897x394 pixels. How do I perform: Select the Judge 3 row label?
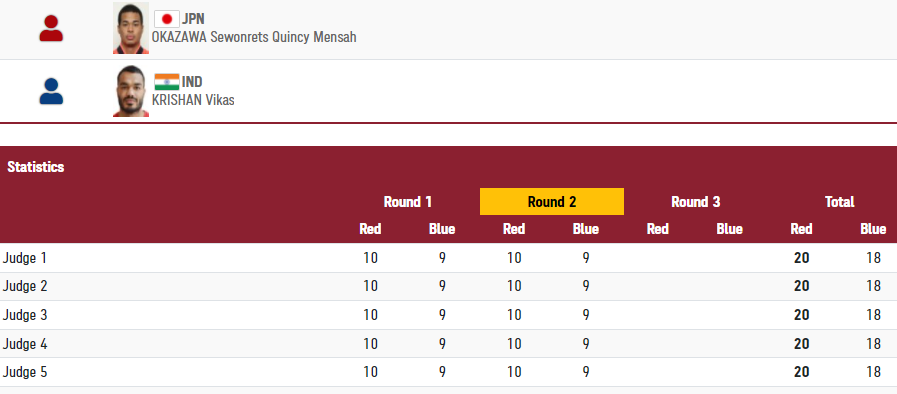(x=25, y=315)
